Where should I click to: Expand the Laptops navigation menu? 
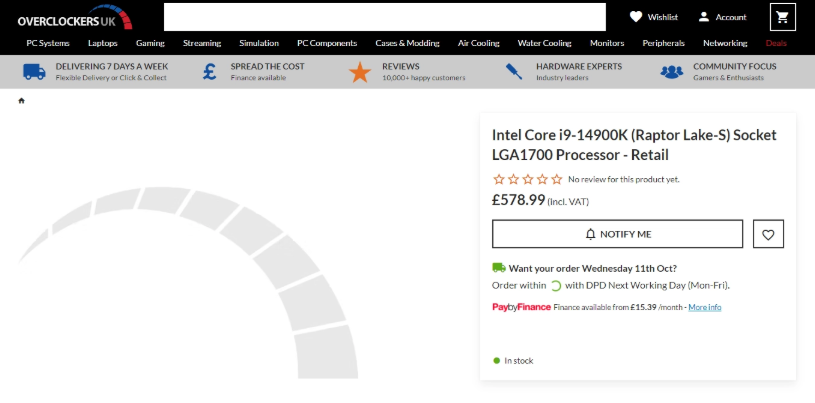102,43
